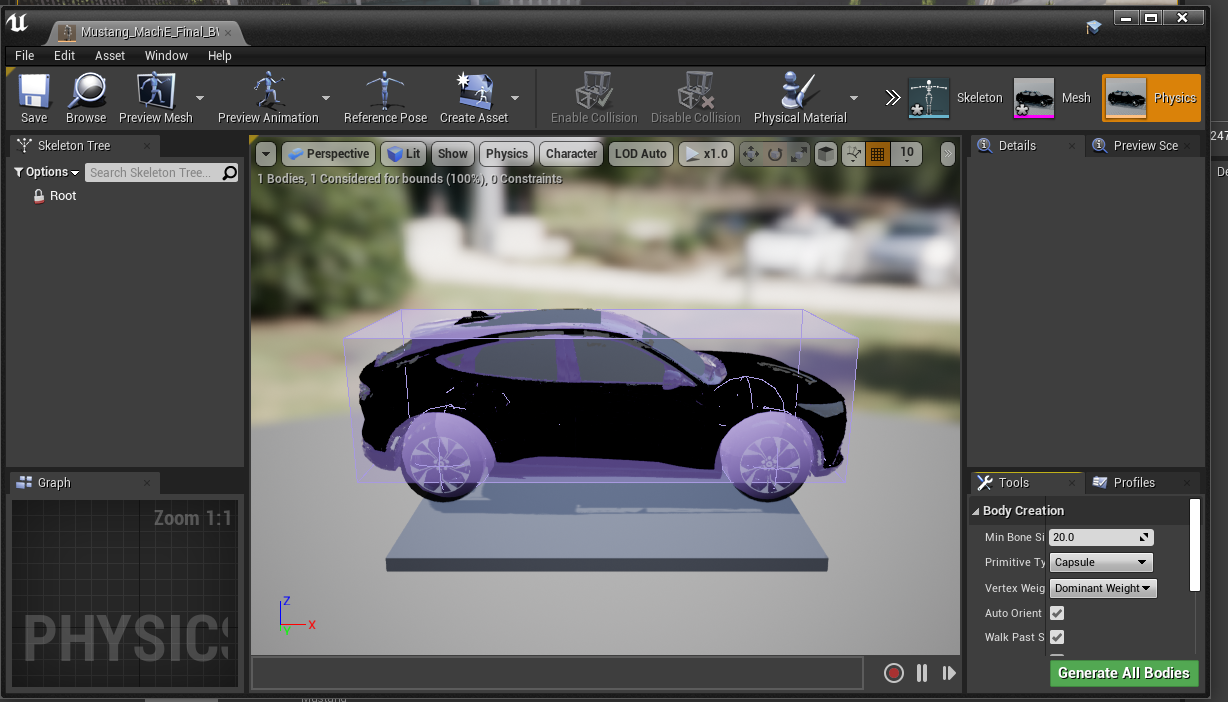
Task: Select the Mustang_MachE_Final asset tab
Action: coord(148,31)
